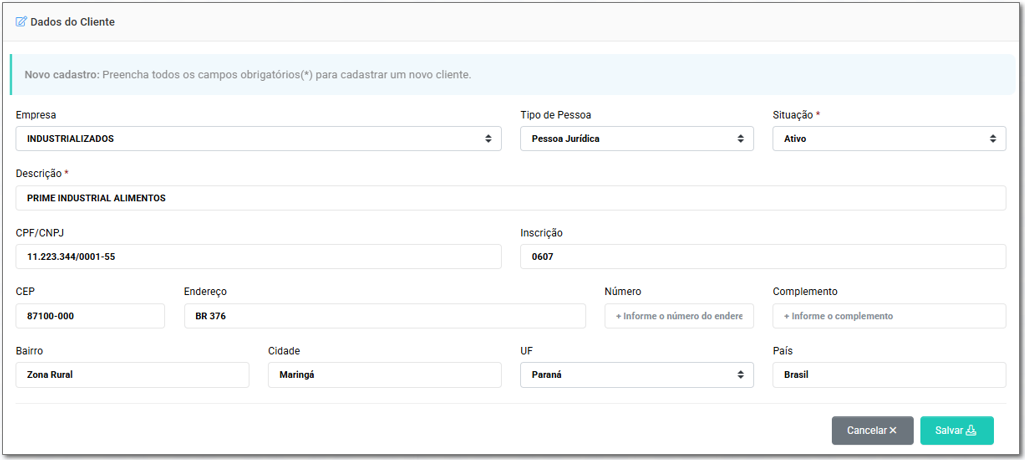Focus the País field showing Brasil
The width and height of the screenshot is (1025, 460).
point(888,375)
